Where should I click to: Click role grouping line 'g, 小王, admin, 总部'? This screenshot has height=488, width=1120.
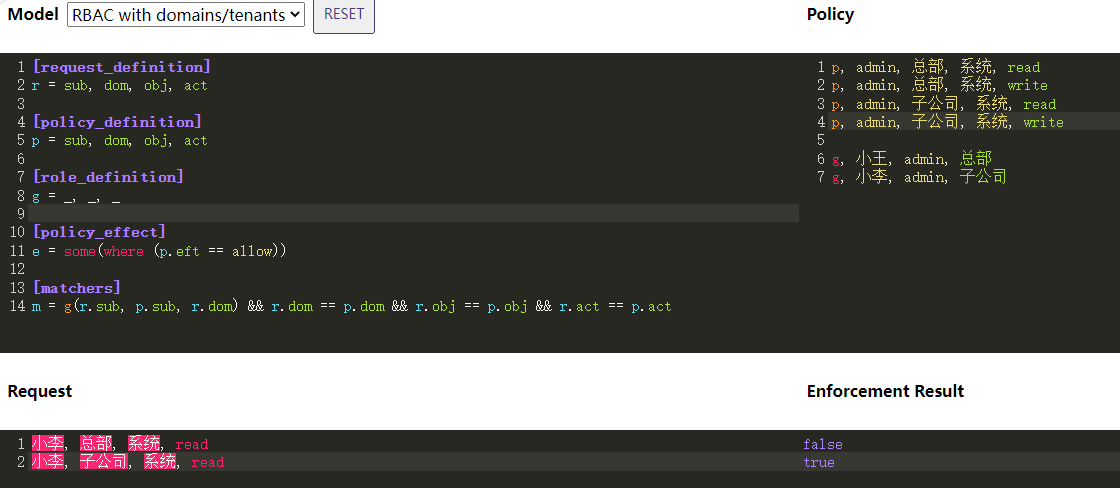[x=911, y=159]
